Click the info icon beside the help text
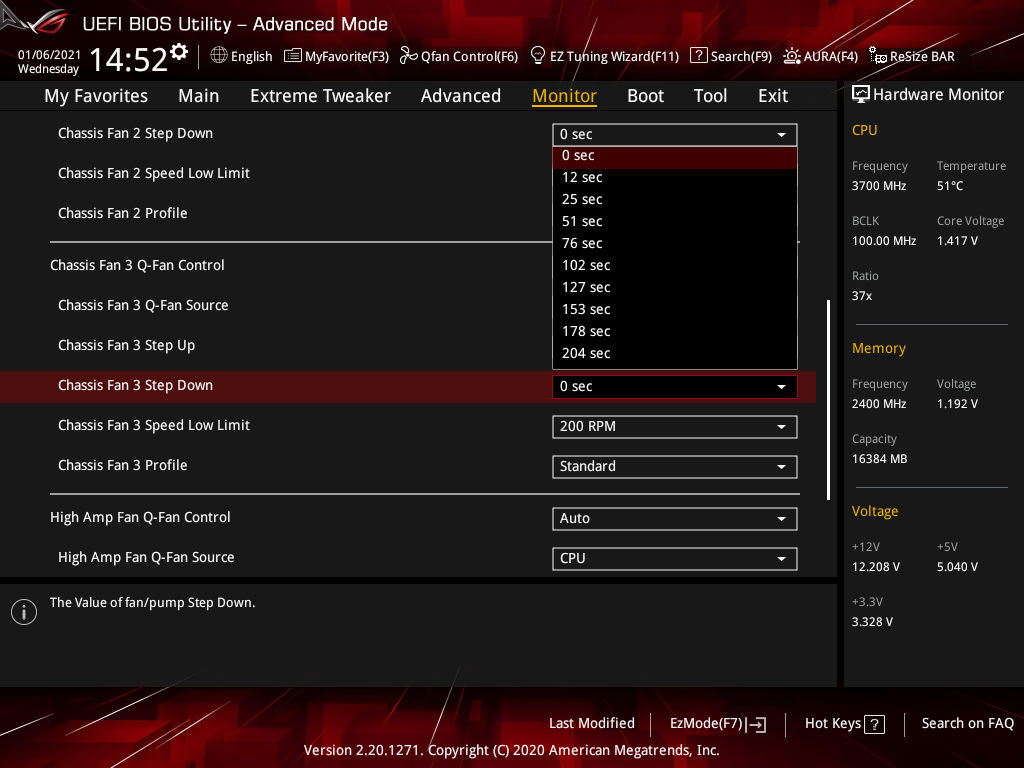This screenshot has width=1024, height=768. 24,612
